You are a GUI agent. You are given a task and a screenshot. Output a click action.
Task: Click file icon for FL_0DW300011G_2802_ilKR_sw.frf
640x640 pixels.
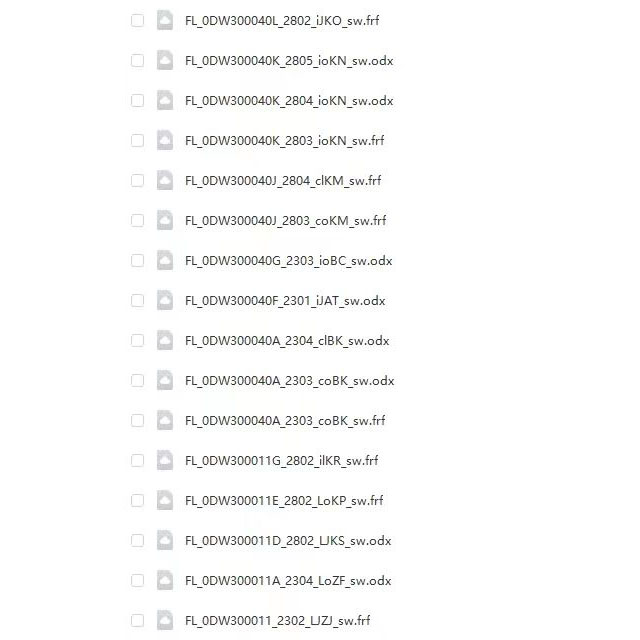pyautogui.click(x=165, y=460)
